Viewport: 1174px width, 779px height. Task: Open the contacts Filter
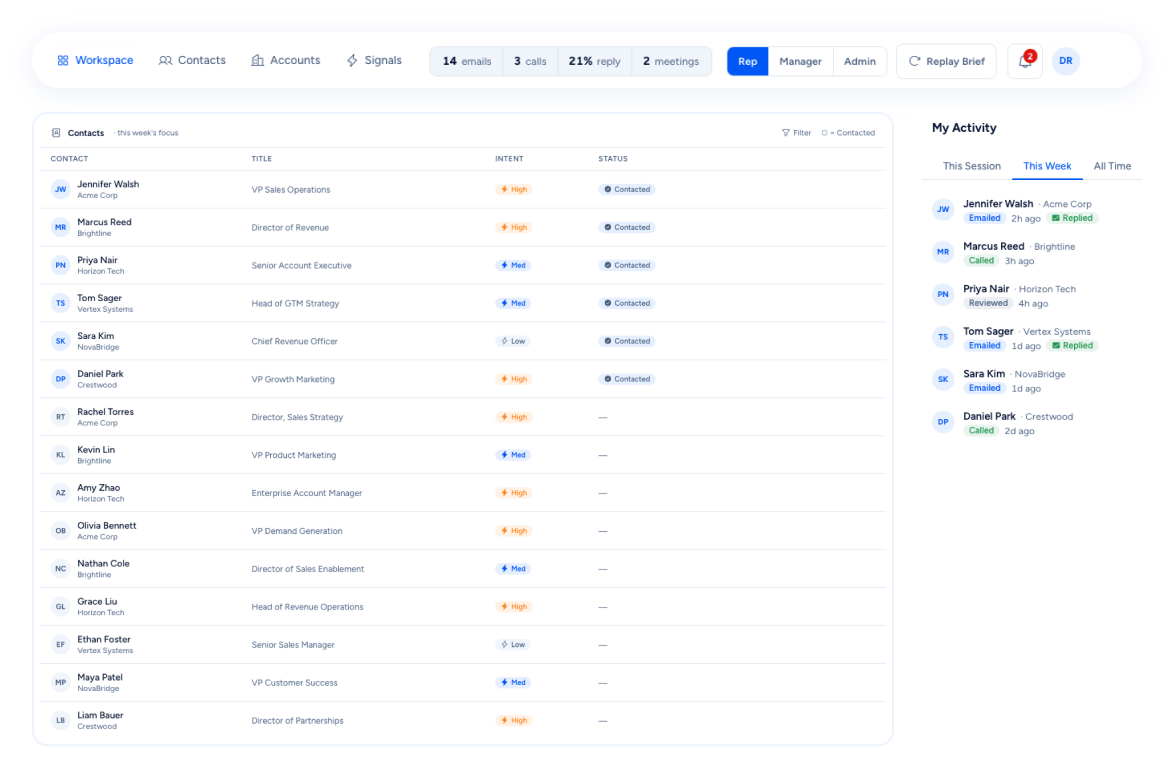pos(796,133)
